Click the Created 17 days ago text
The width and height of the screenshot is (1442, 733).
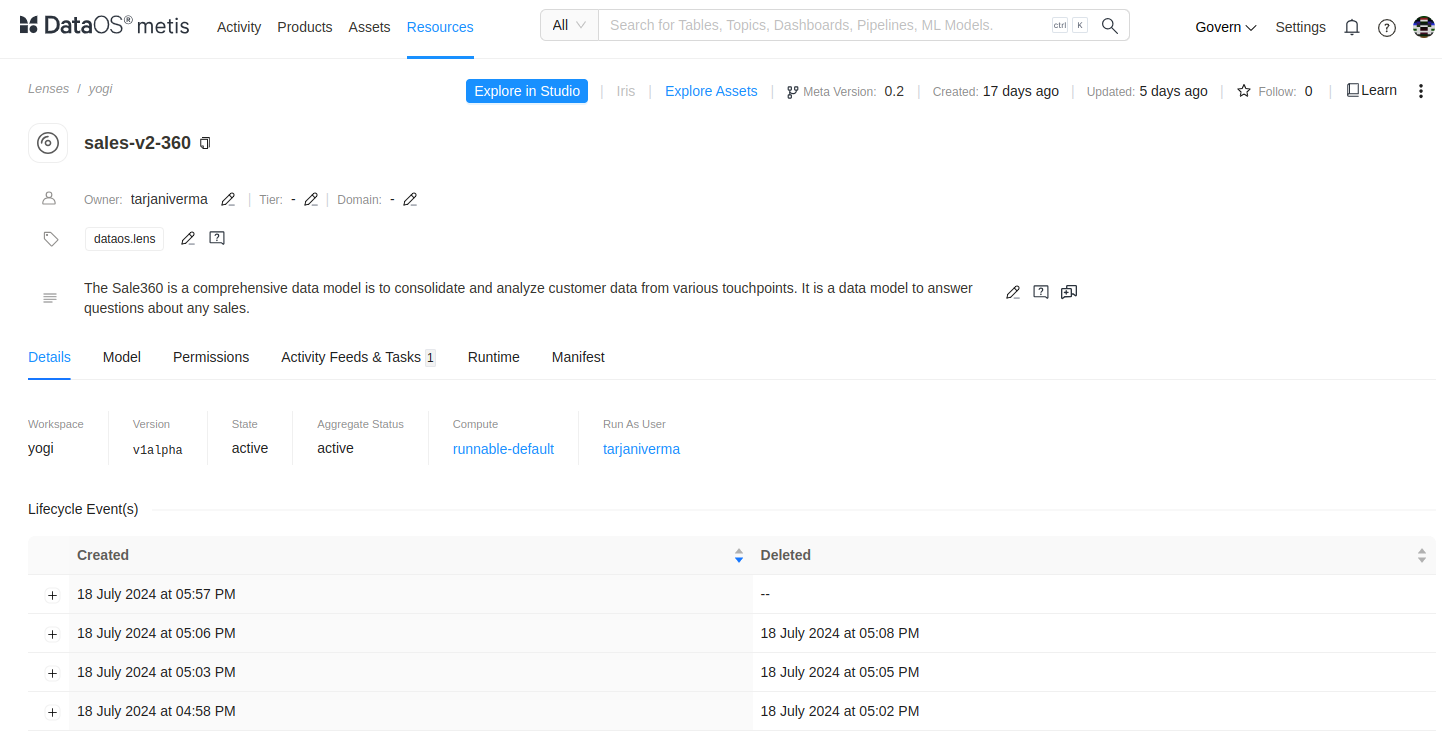pos(995,91)
